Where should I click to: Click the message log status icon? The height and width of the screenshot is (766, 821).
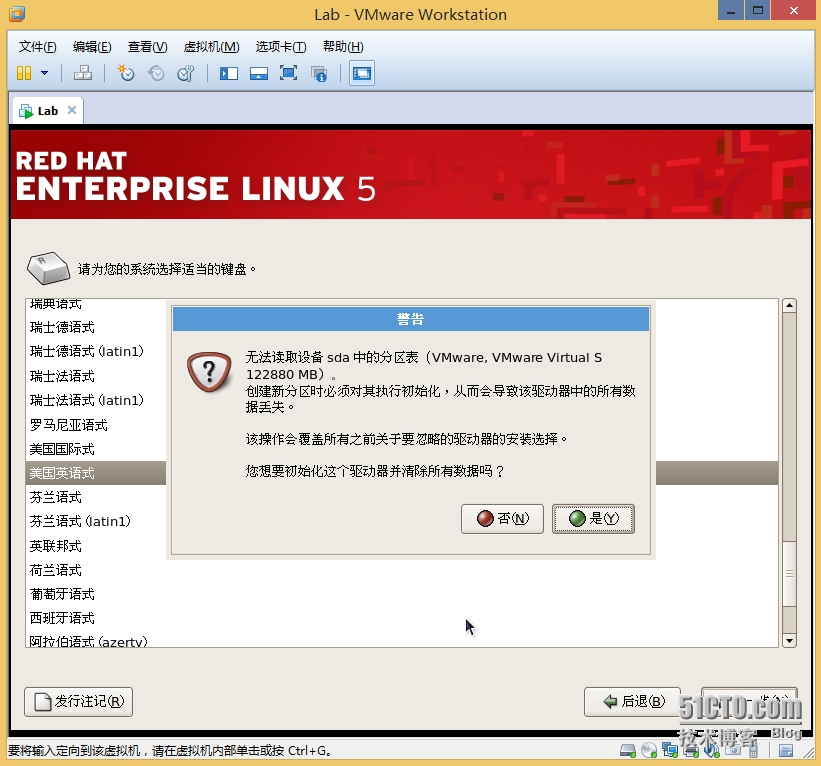[x=785, y=751]
